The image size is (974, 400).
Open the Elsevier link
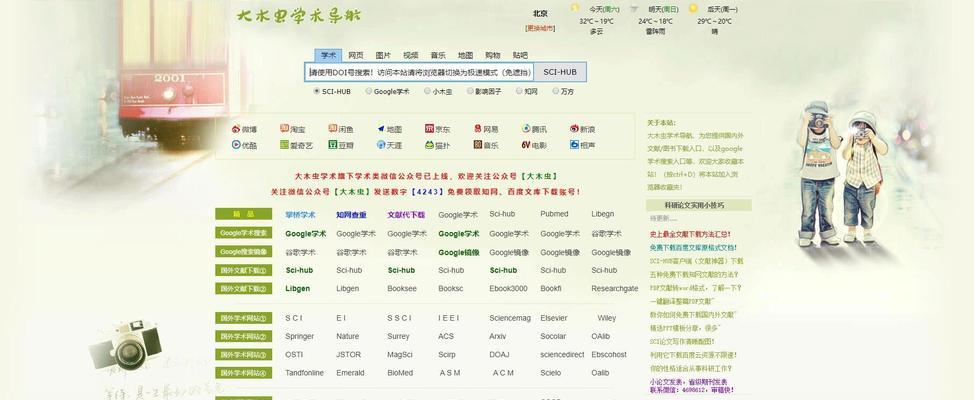553,318
